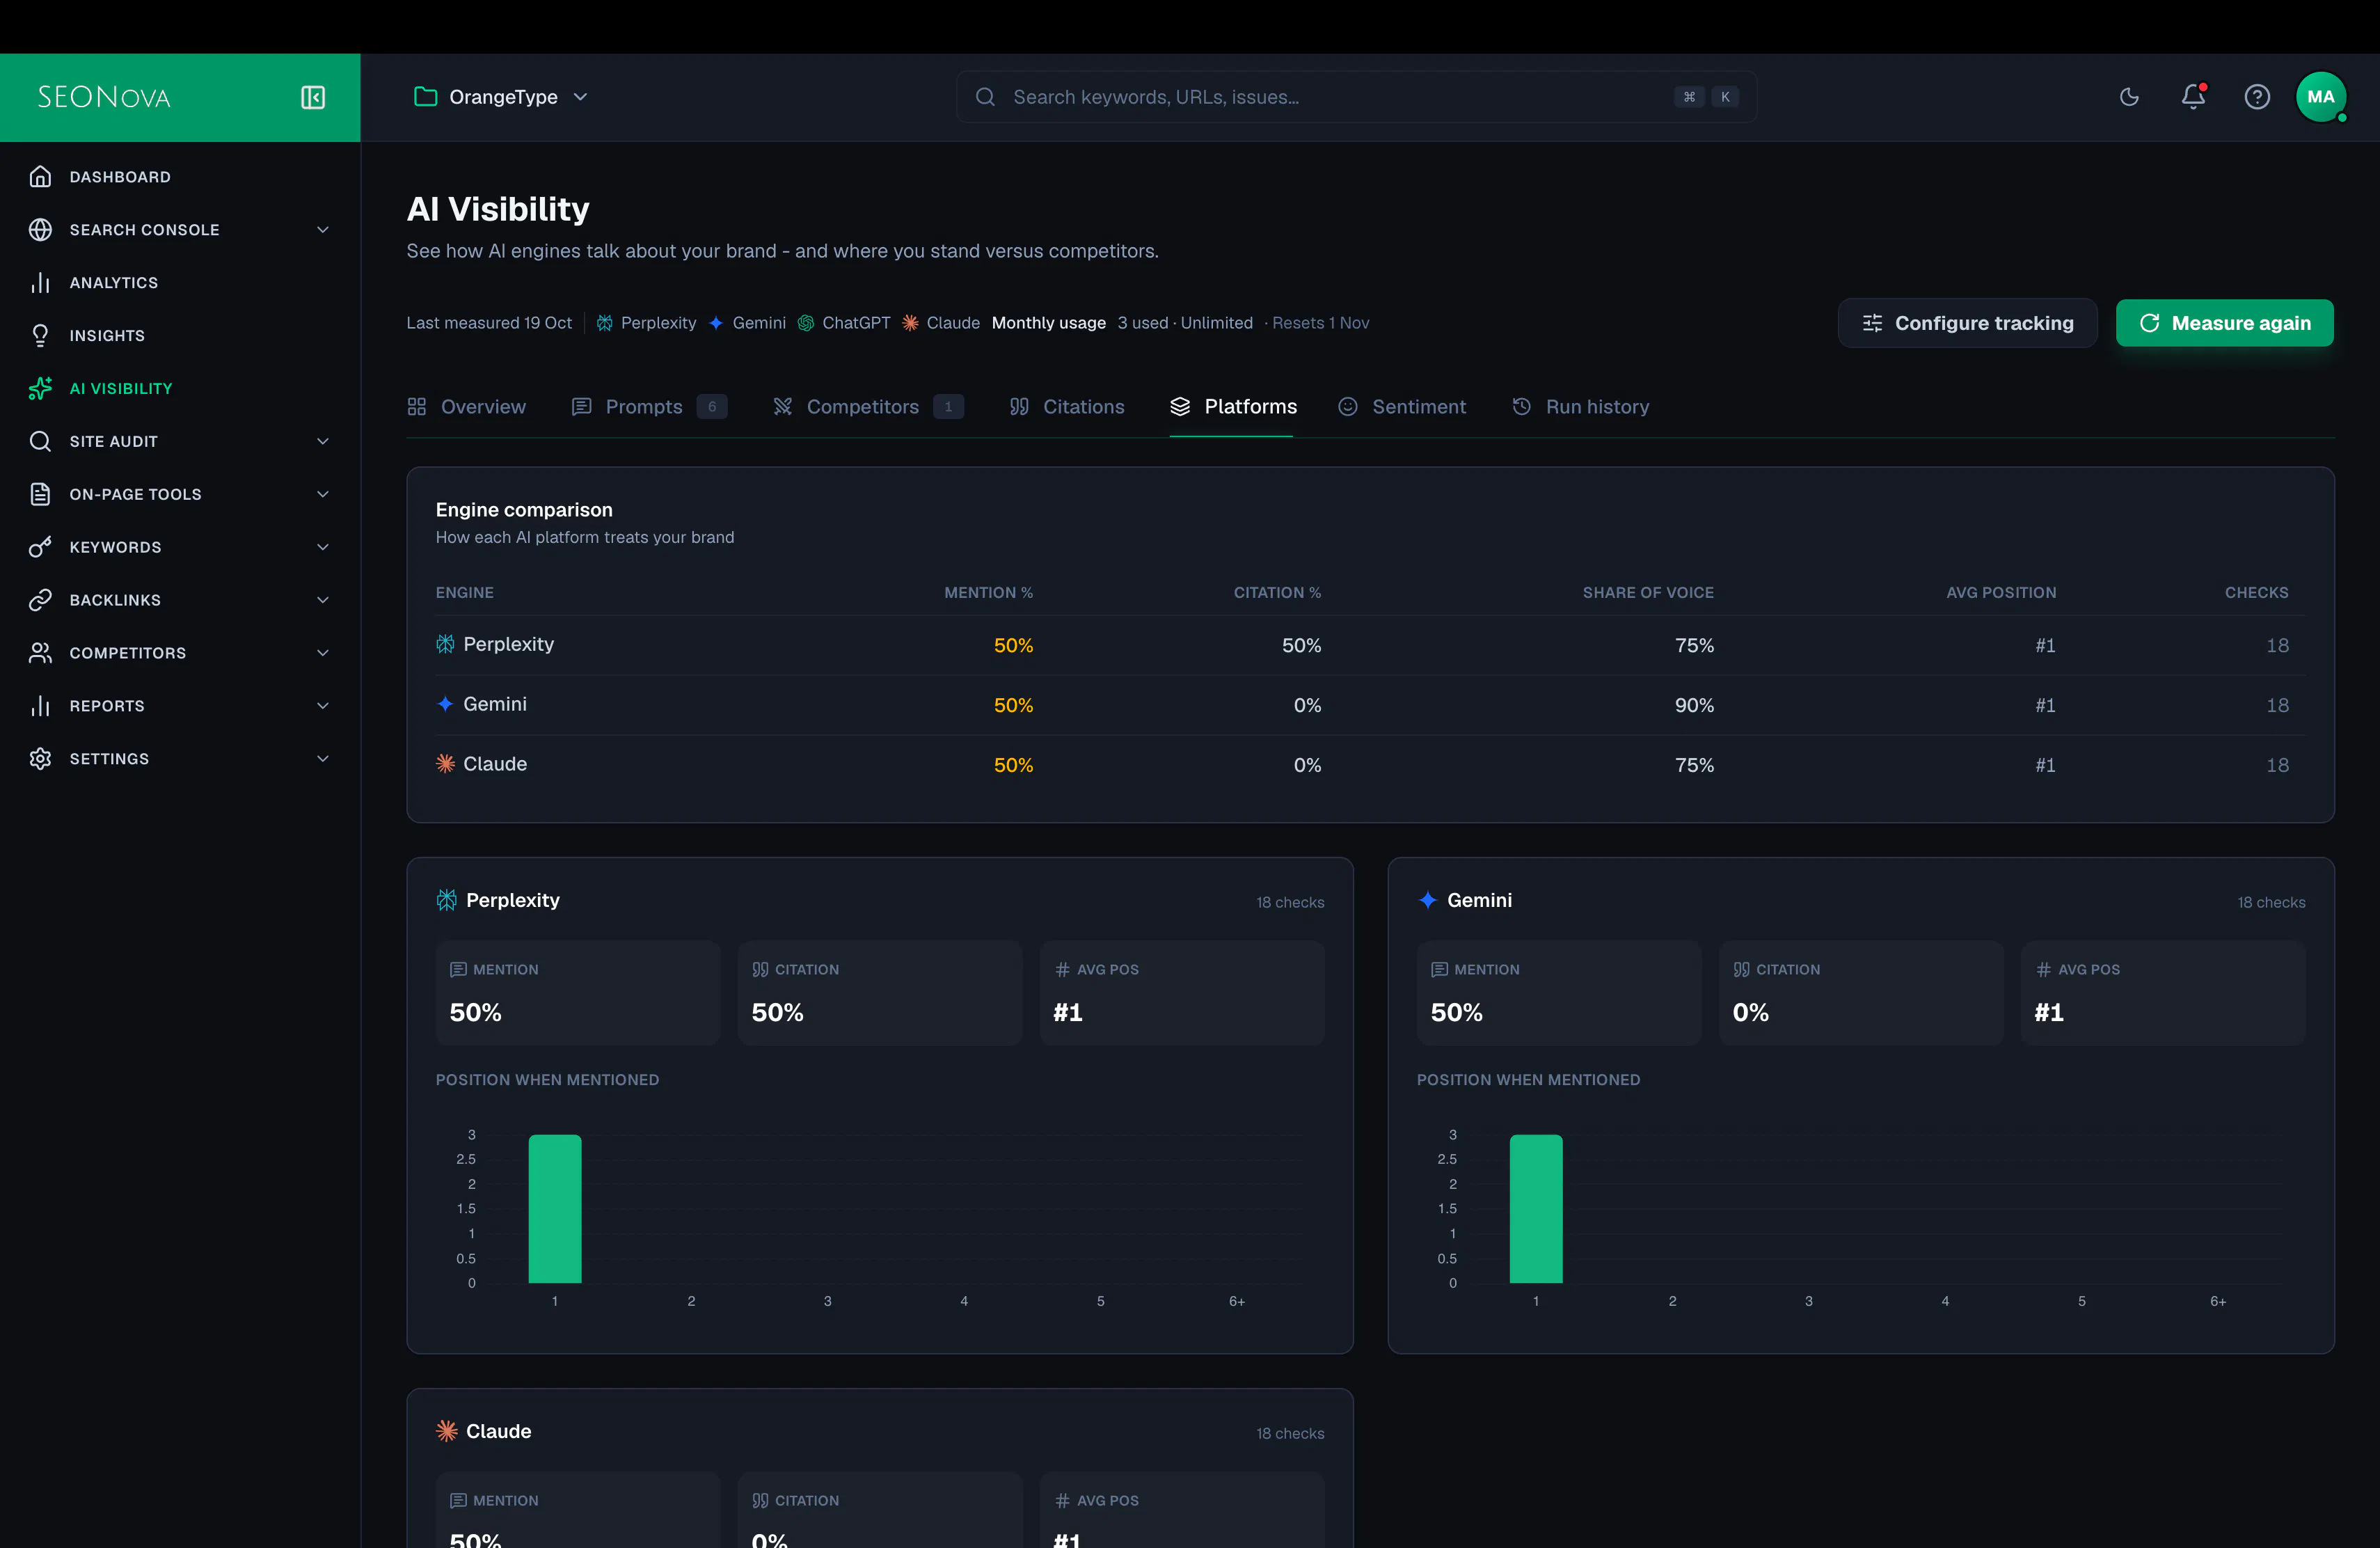This screenshot has width=2380, height=1548.
Task: Click Perplexity card header icon
Action: (x=446, y=900)
